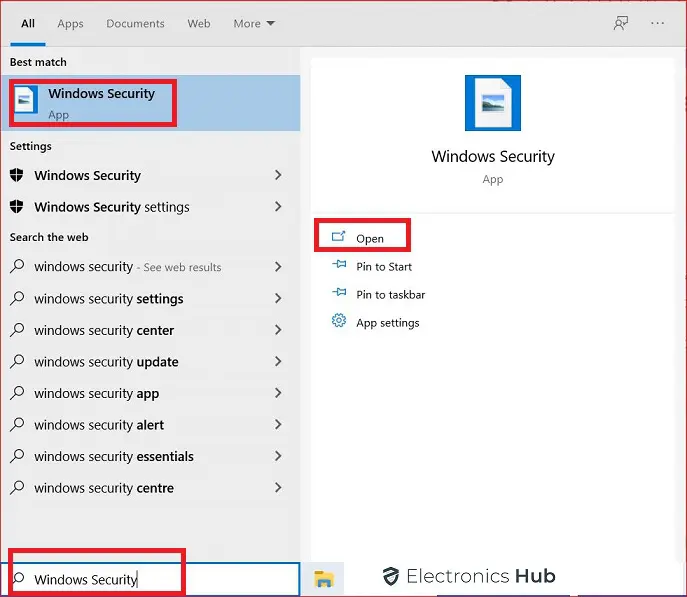Click search icon beside 'windows security center'
The image size is (687, 597).
click(17, 329)
